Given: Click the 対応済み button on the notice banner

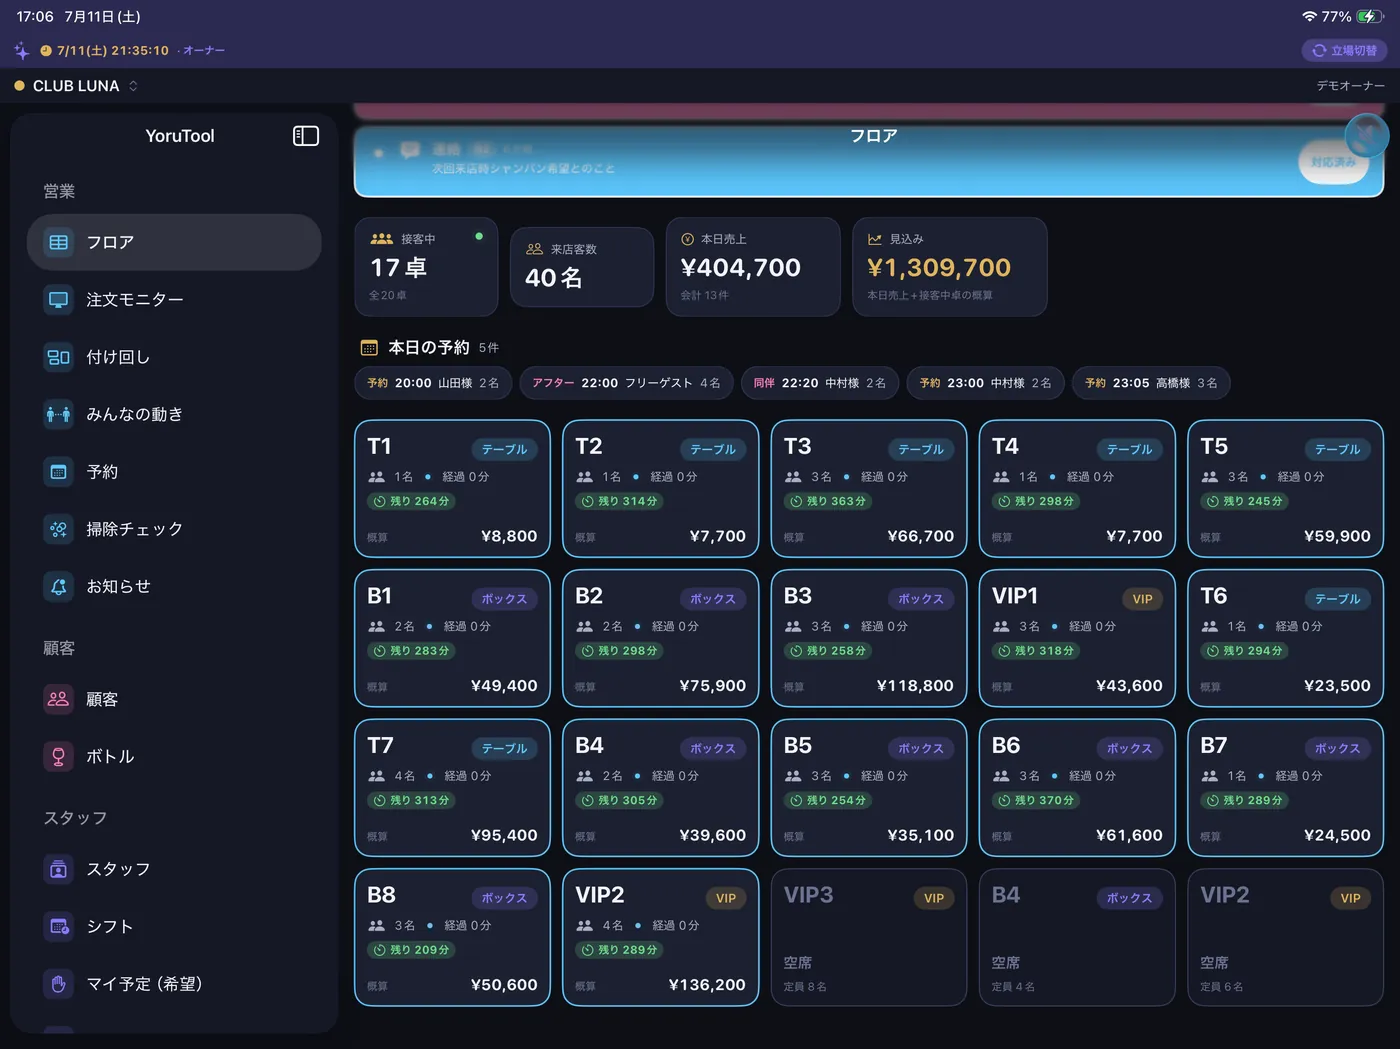Looking at the screenshot, I should [1334, 162].
